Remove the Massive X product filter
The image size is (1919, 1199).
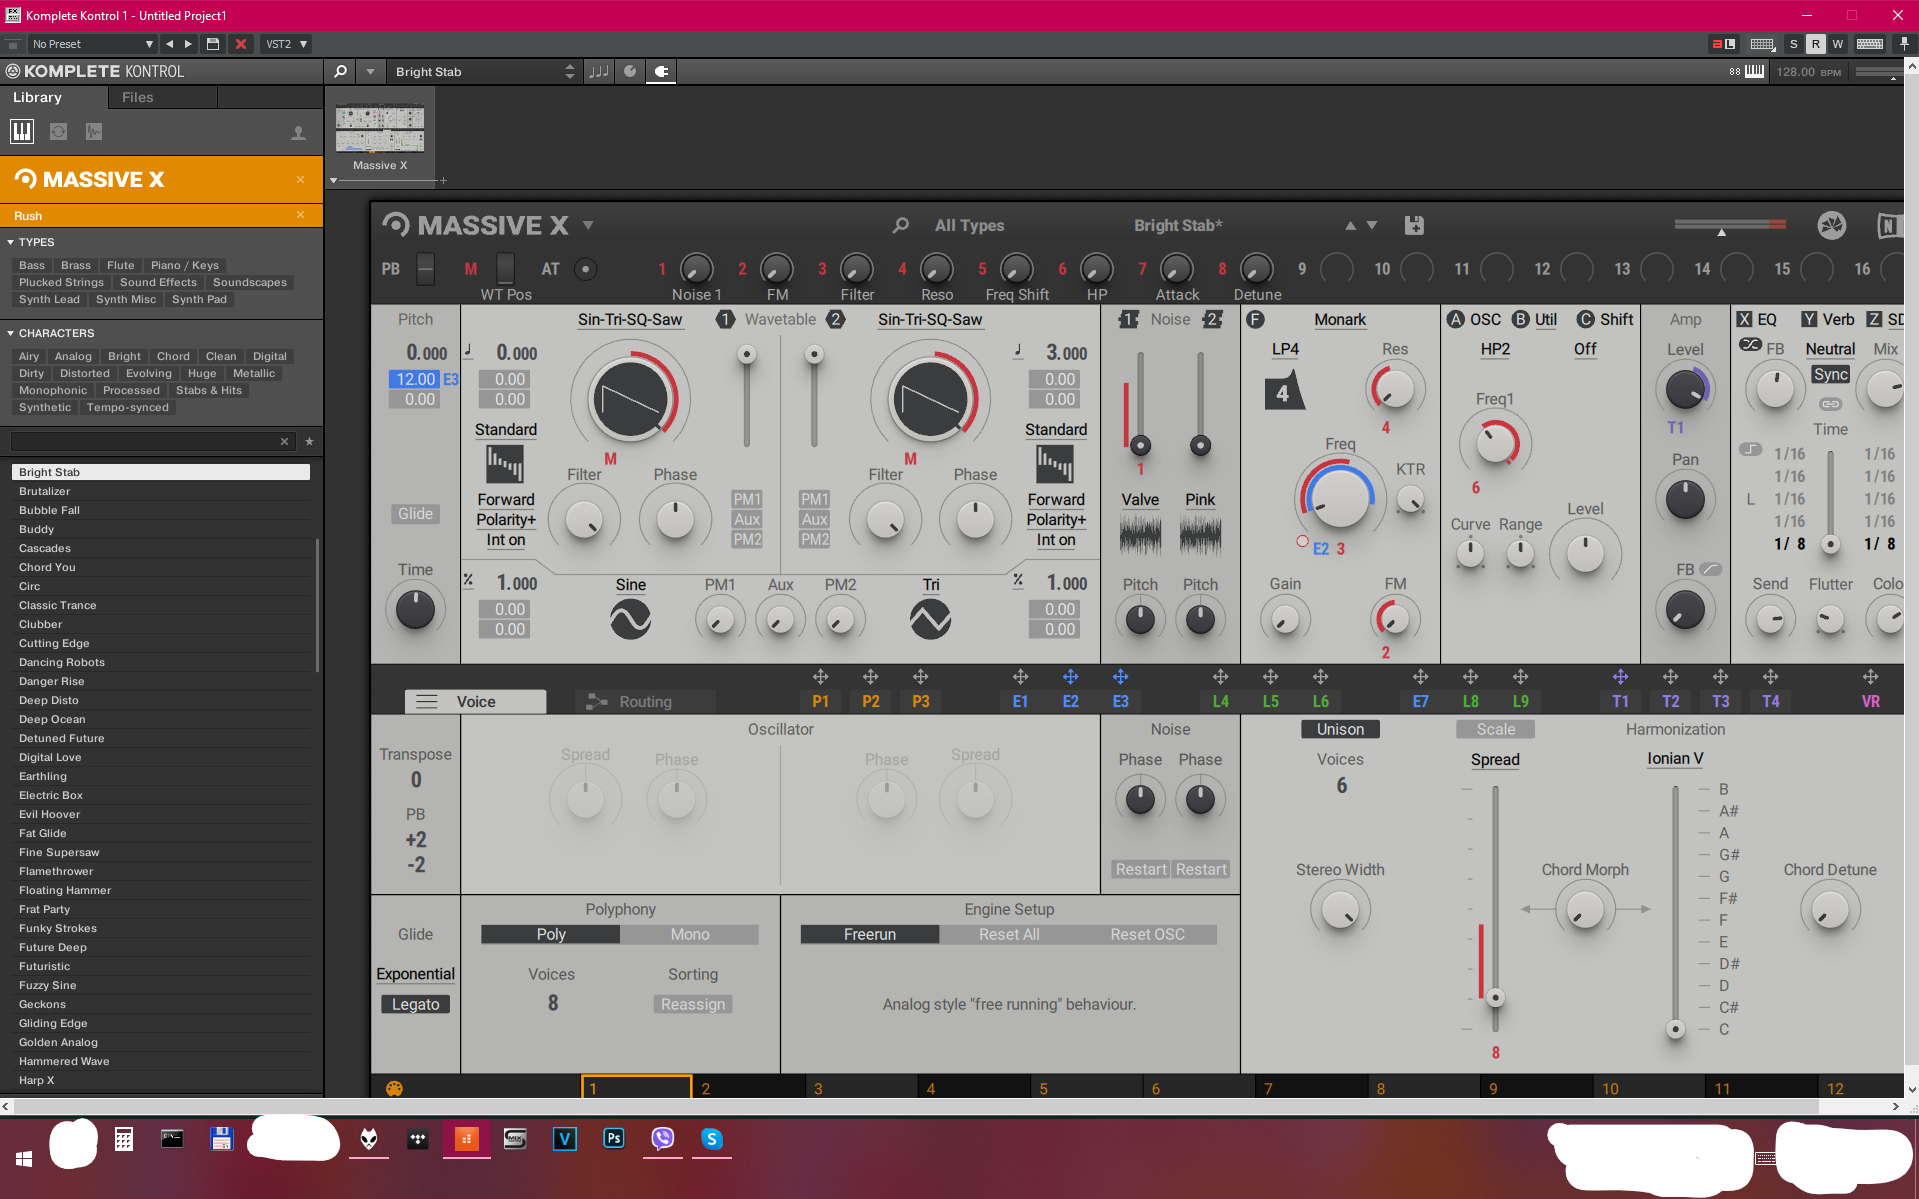pos(300,180)
